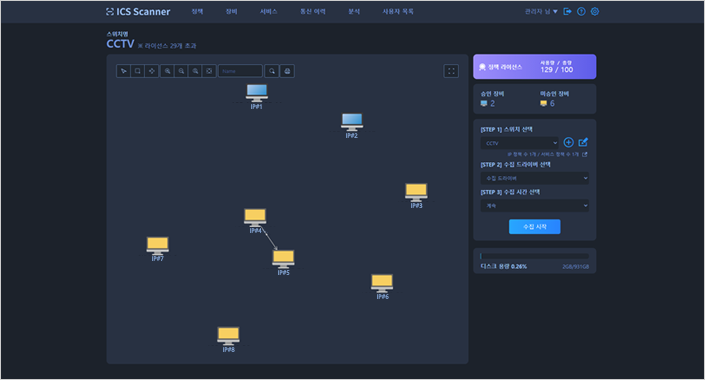This screenshot has width=705, height=380.
Task: Select the pointer arrow tool in toolbar
Action: [123, 71]
